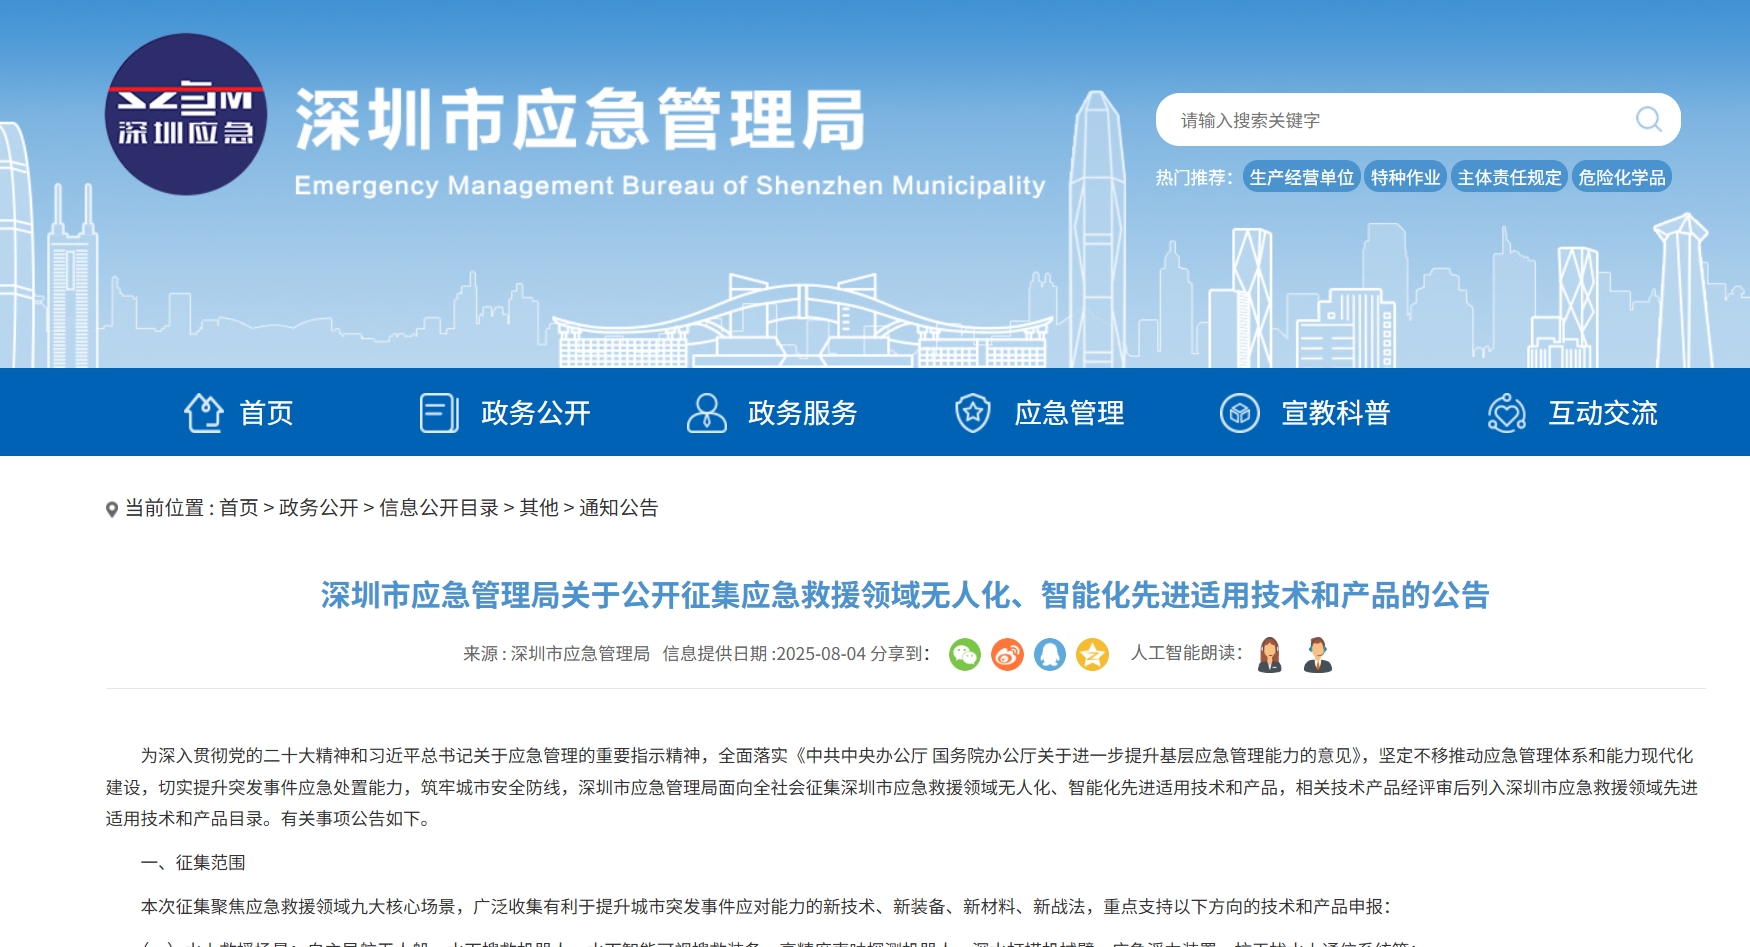Play male AI voice reading
This screenshot has width=1750, height=947.
(1317, 655)
